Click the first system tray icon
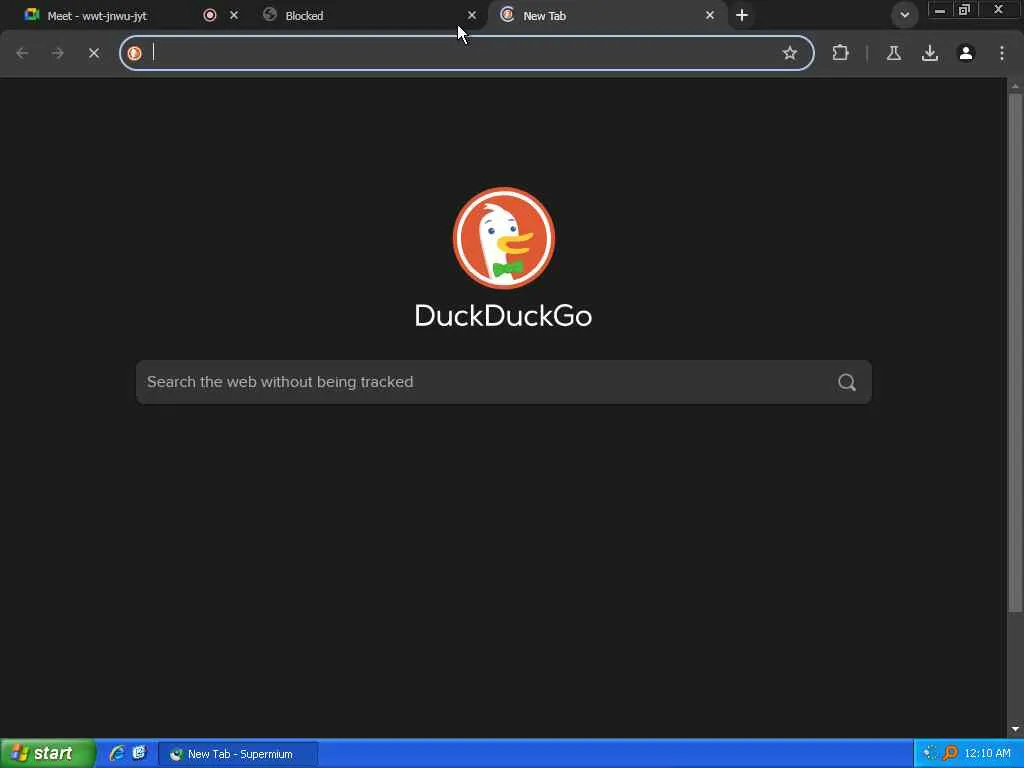1024x768 pixels. 930,753
